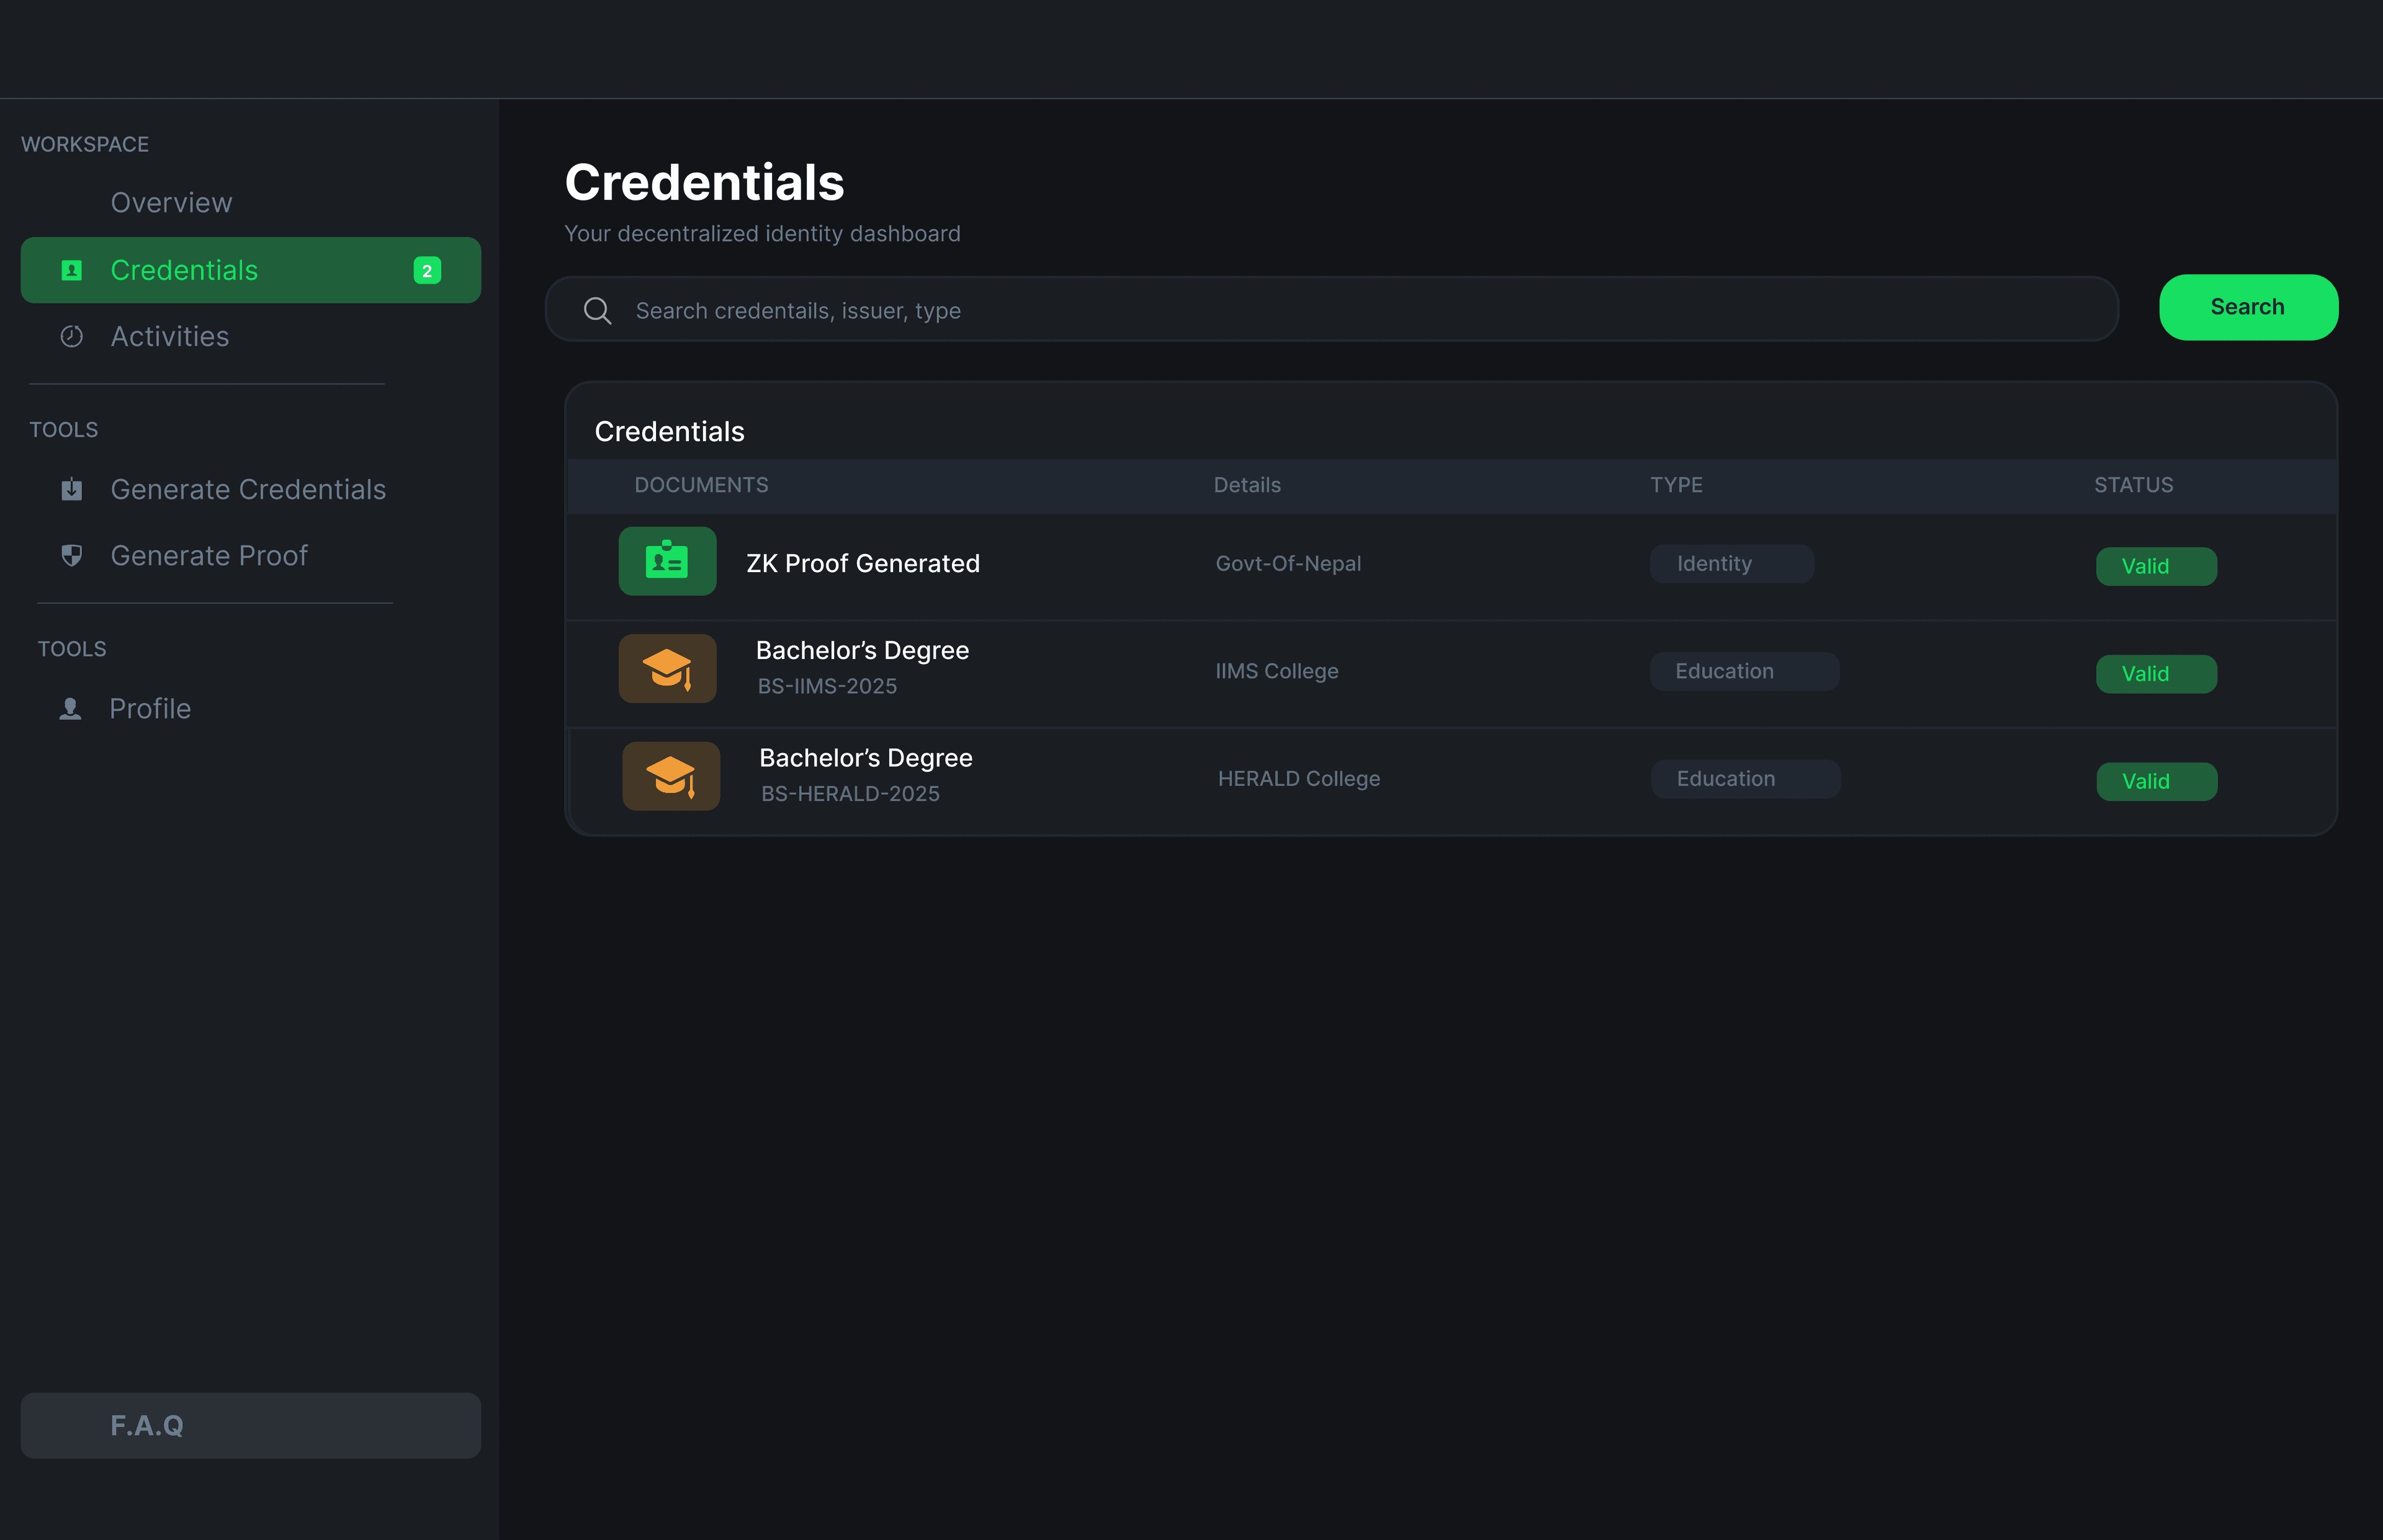Select Bachelor's Degree above BS-IIMS-2025
The width and height of the screenshot is (2383, 1540).
pyautogui.click(x=862, y=650)
